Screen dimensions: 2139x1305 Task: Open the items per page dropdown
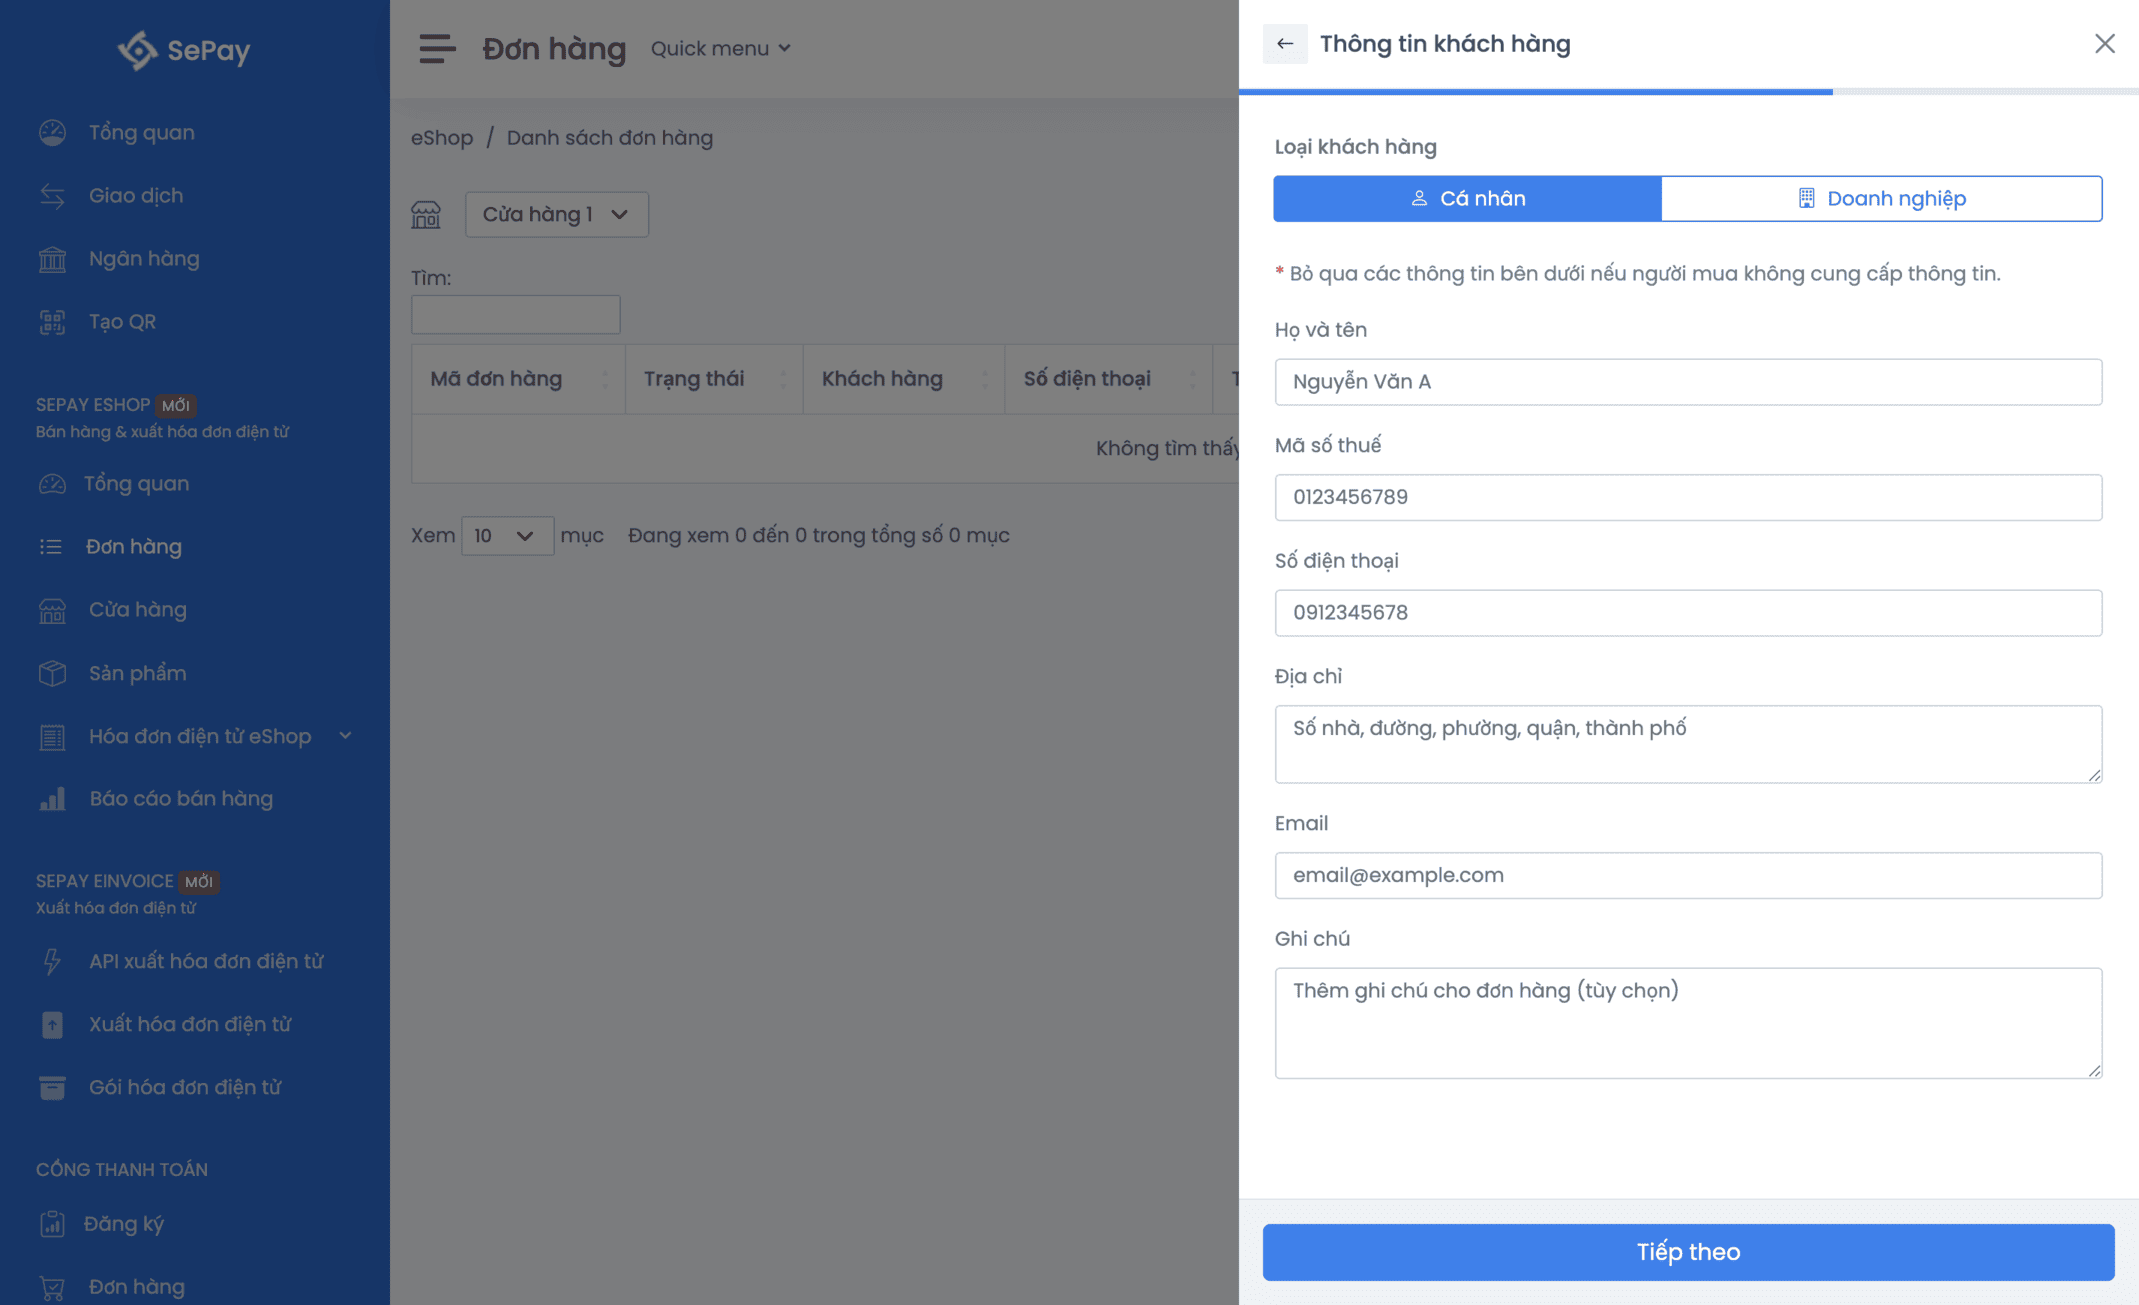(506, 536)
